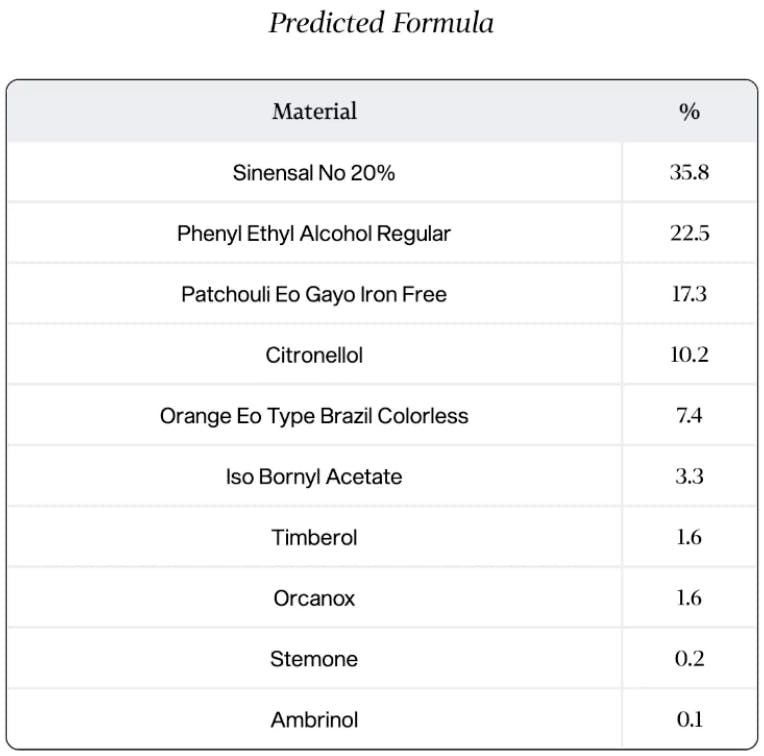Select the Ambrinol material cell
This screenshot has height=756, width=764.
[x=314, y=720]
